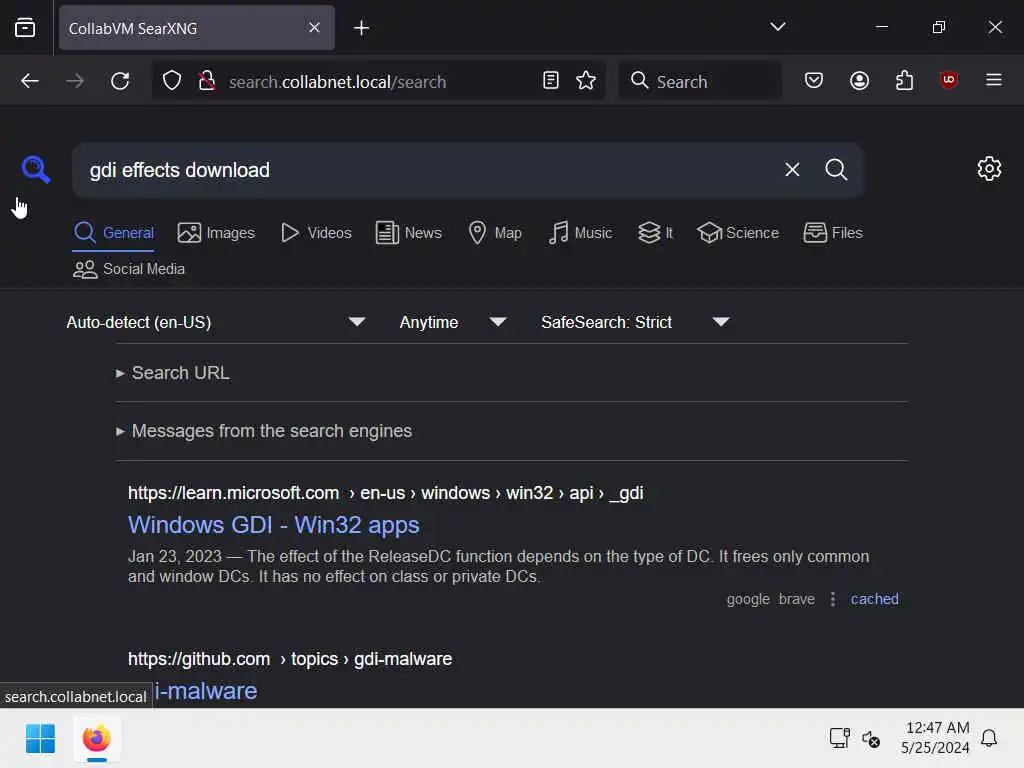Open muted volume tray icon

point(871,739)
